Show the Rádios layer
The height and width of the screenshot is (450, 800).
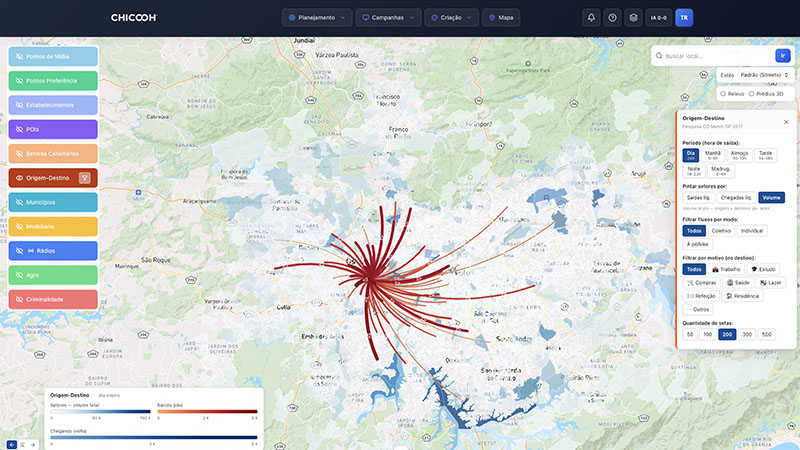click(53, 251)
